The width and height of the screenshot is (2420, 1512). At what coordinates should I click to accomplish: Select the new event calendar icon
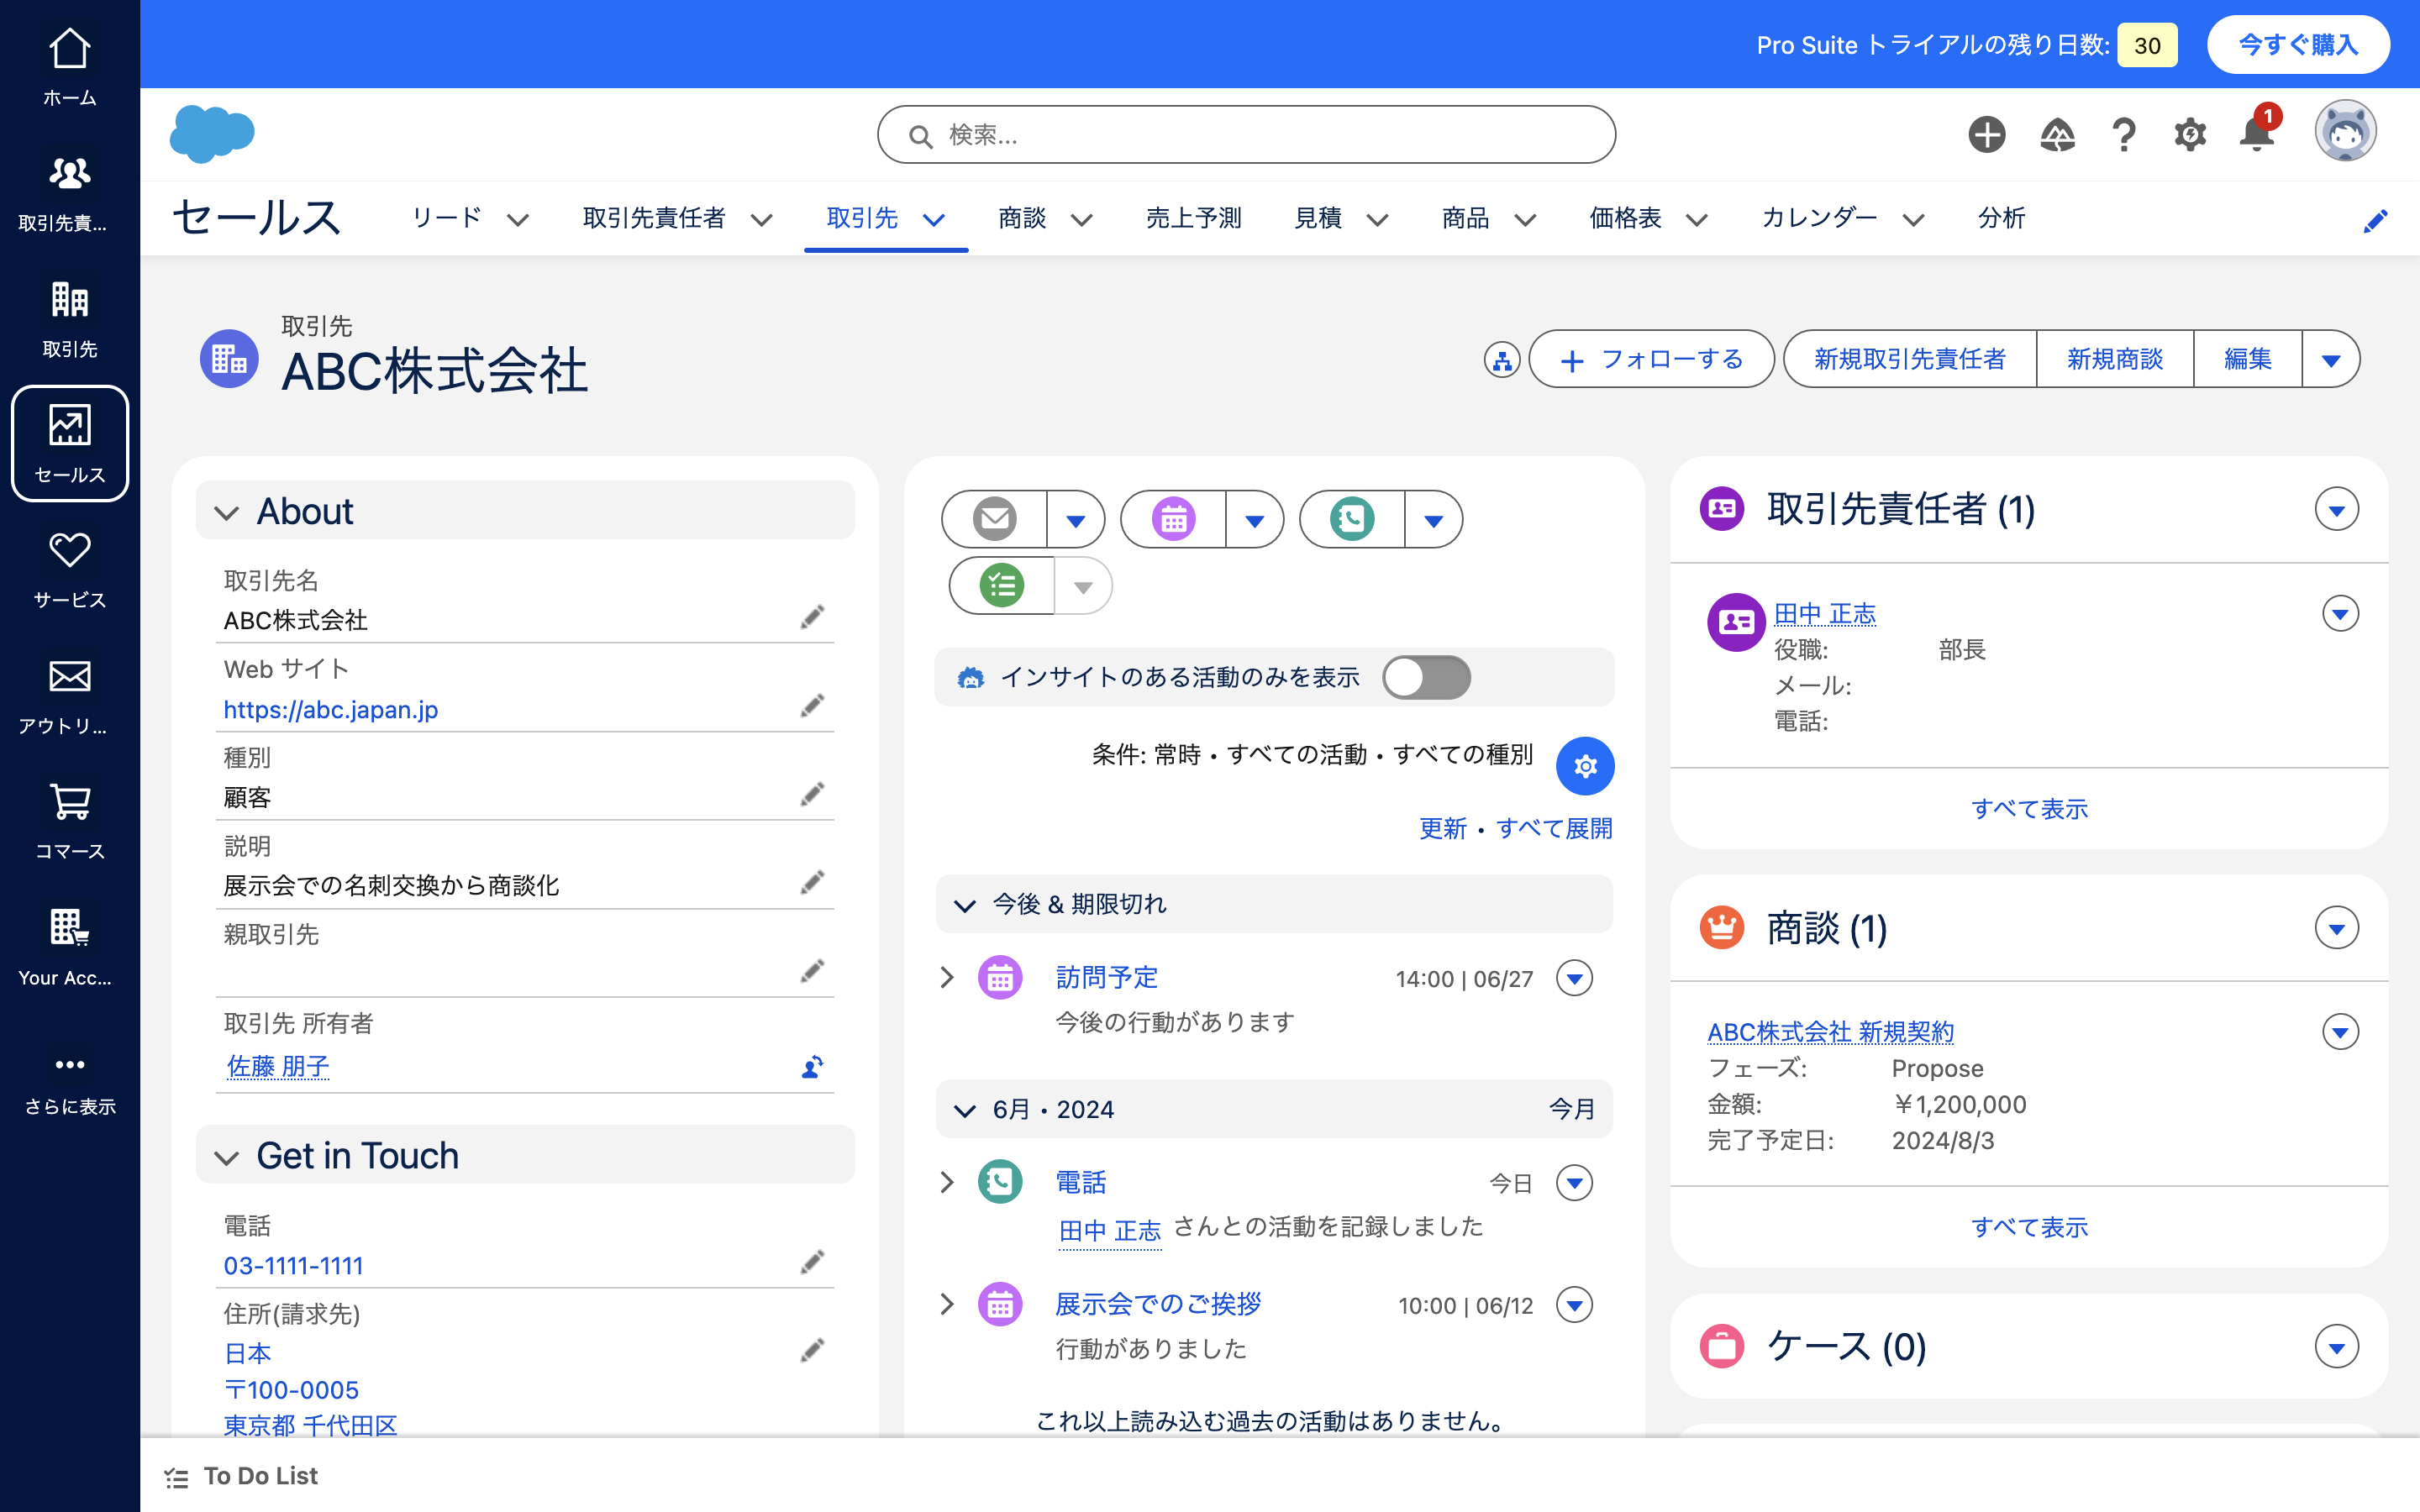(1173, 519)
